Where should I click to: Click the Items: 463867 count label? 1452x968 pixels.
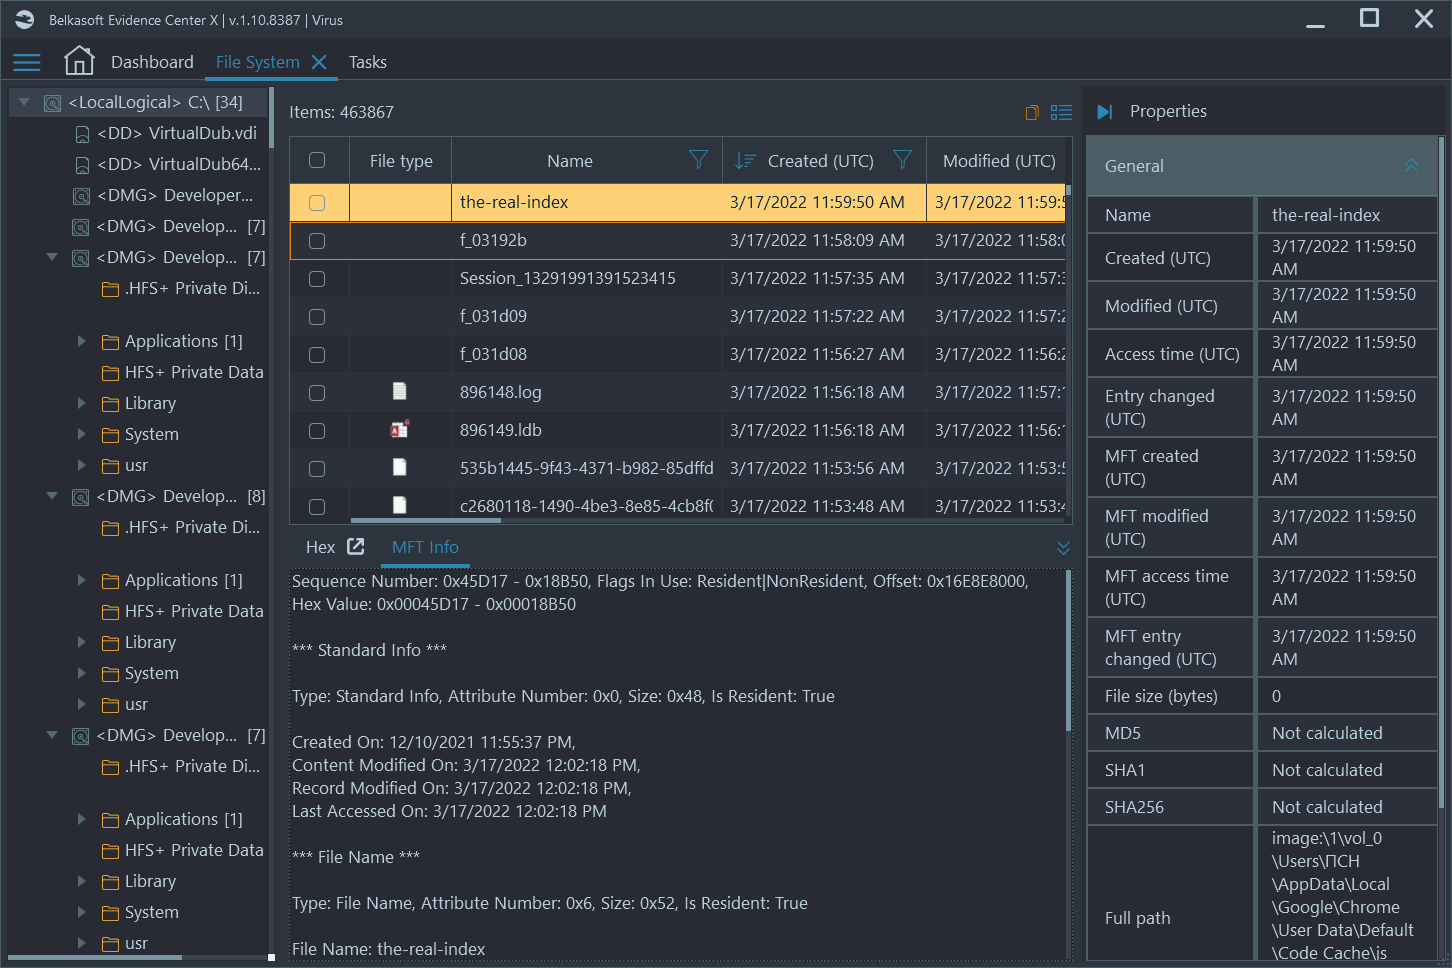tap(341, 112)
